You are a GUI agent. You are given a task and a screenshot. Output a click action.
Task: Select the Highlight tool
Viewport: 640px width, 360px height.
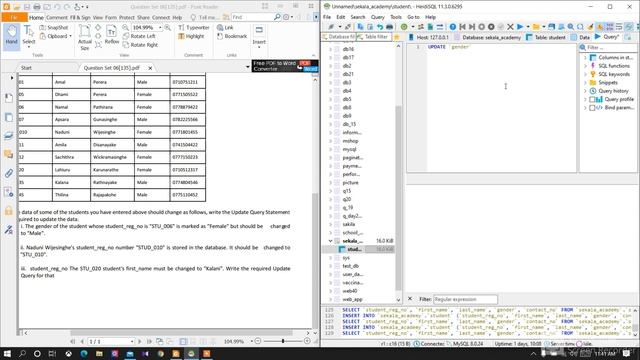[x=191, y=36]
